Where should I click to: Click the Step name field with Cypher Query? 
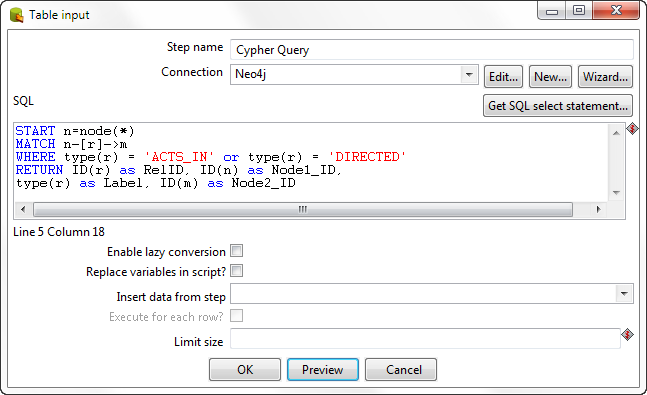point(432,50)
